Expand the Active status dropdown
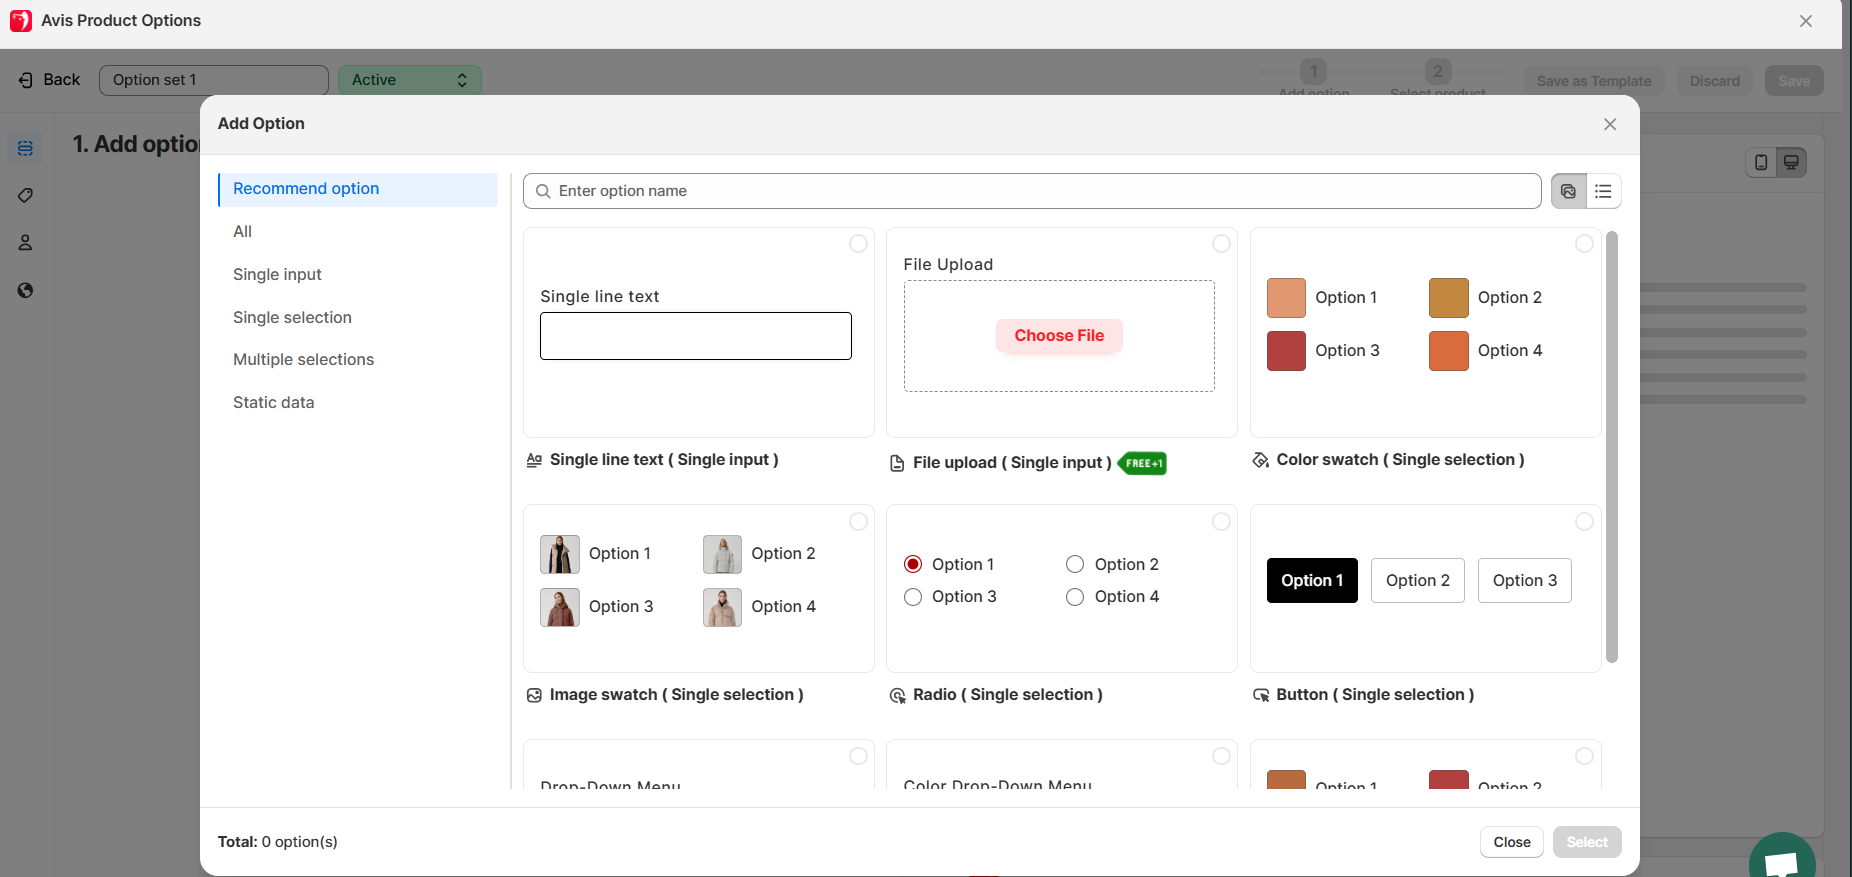This screenshot has width=1852, height=877. click(x=410, y=80)
